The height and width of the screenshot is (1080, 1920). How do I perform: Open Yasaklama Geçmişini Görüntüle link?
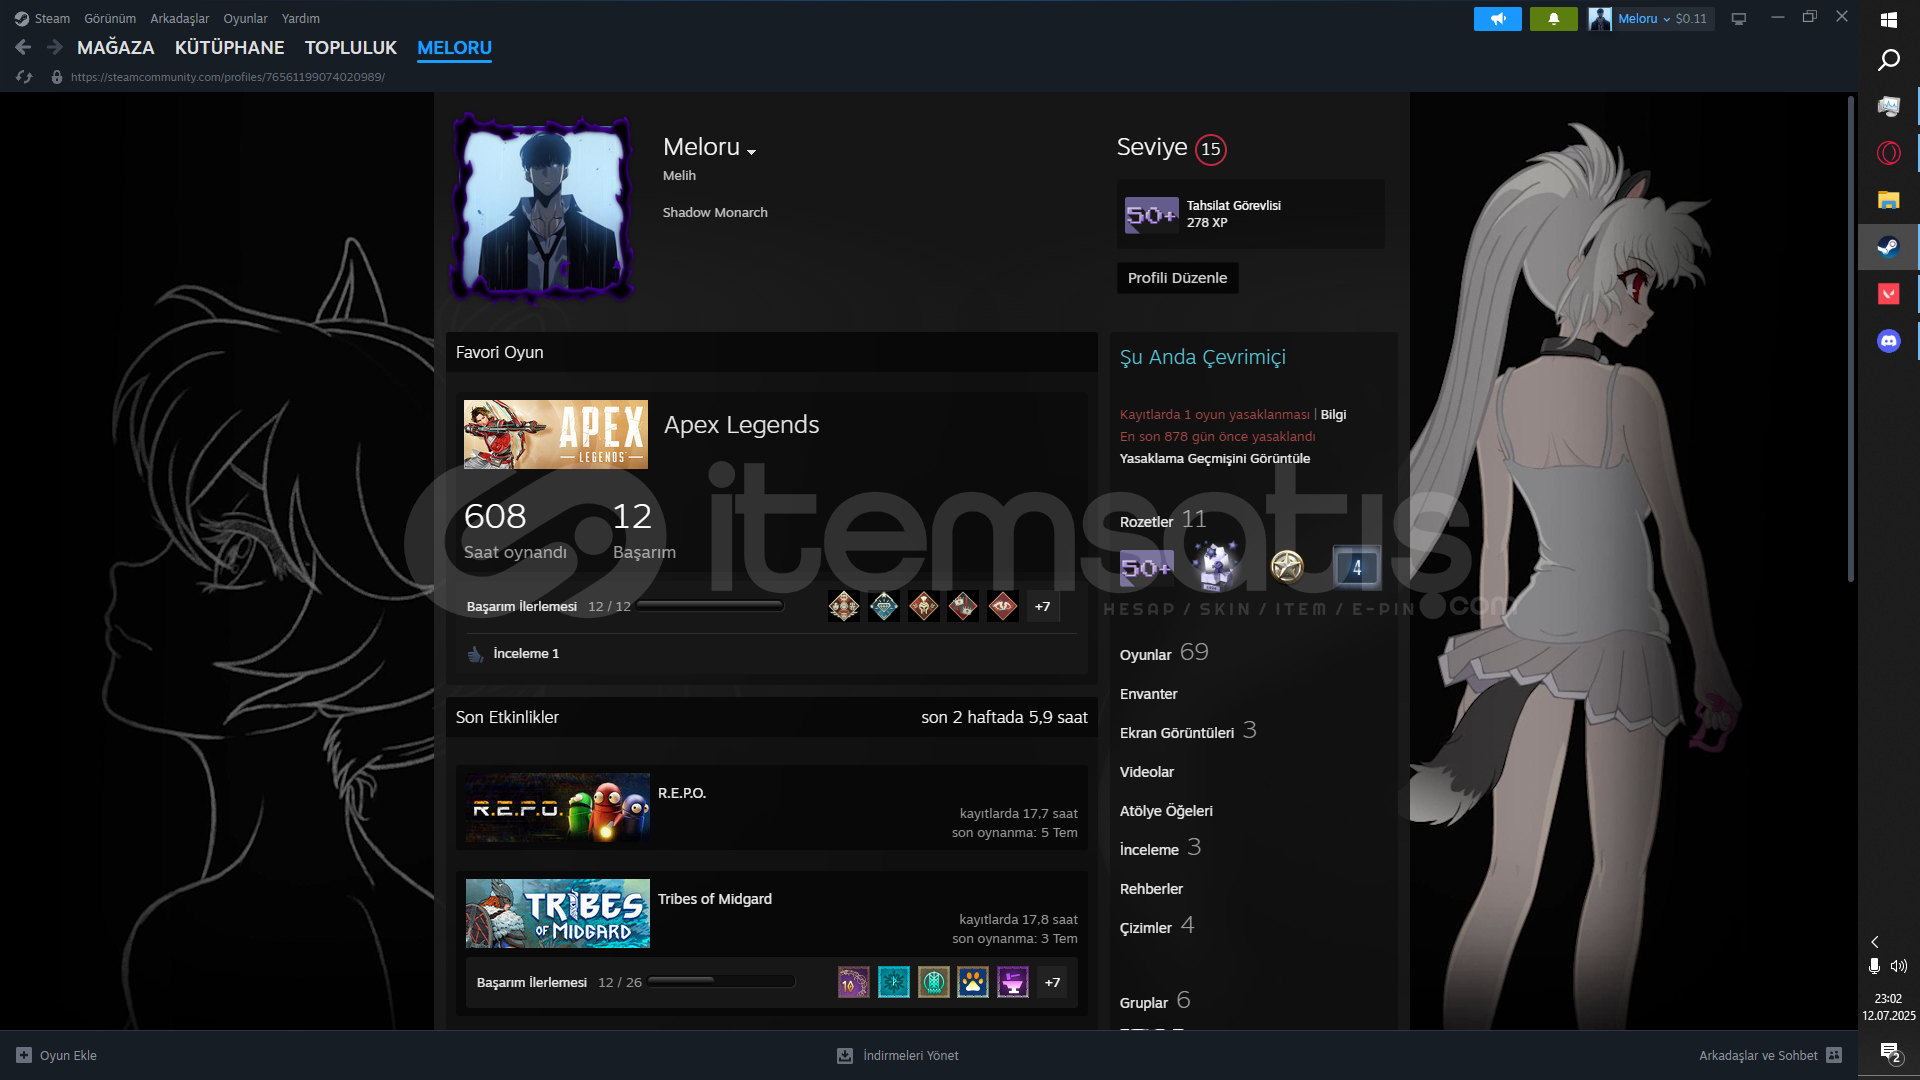click(x=1215, y=459)
